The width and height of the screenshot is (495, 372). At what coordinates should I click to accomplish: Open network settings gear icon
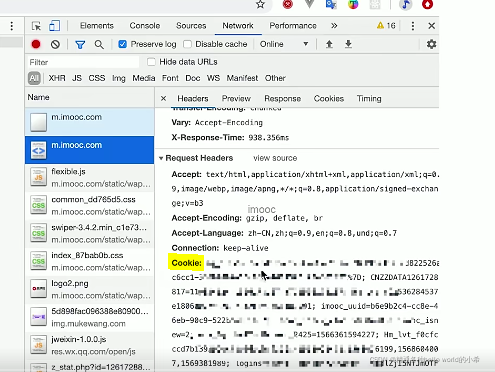tap(431, 44)
